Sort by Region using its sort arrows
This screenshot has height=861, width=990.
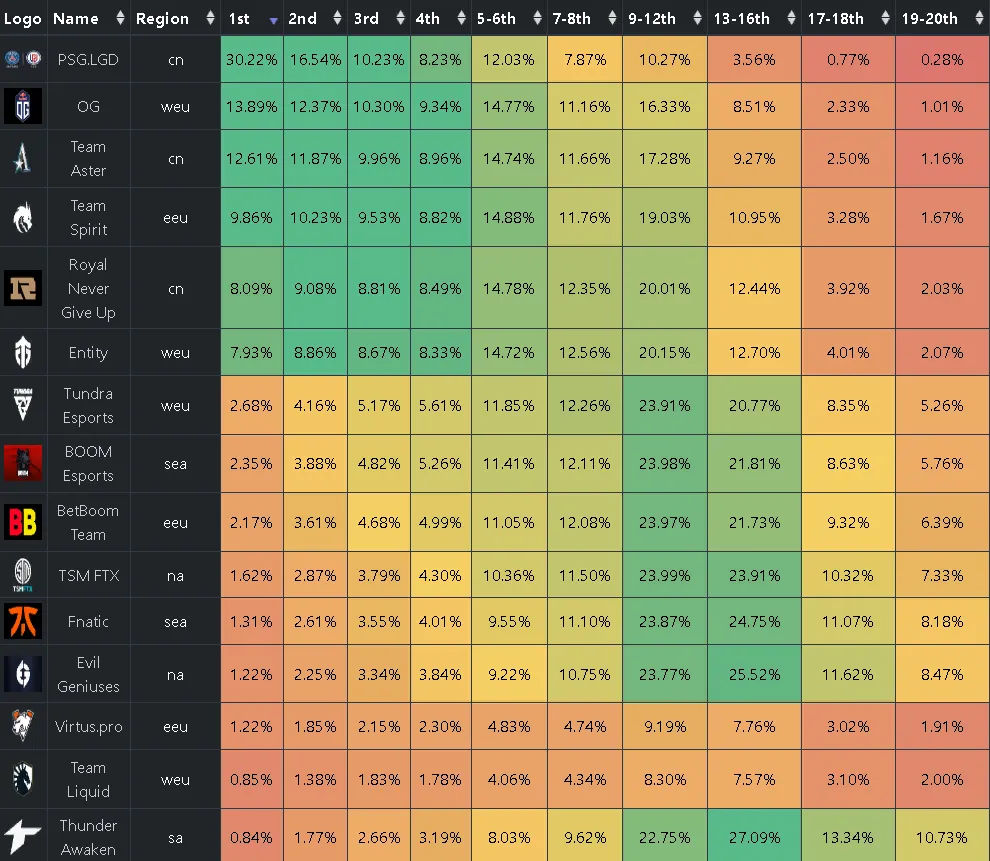210,18
